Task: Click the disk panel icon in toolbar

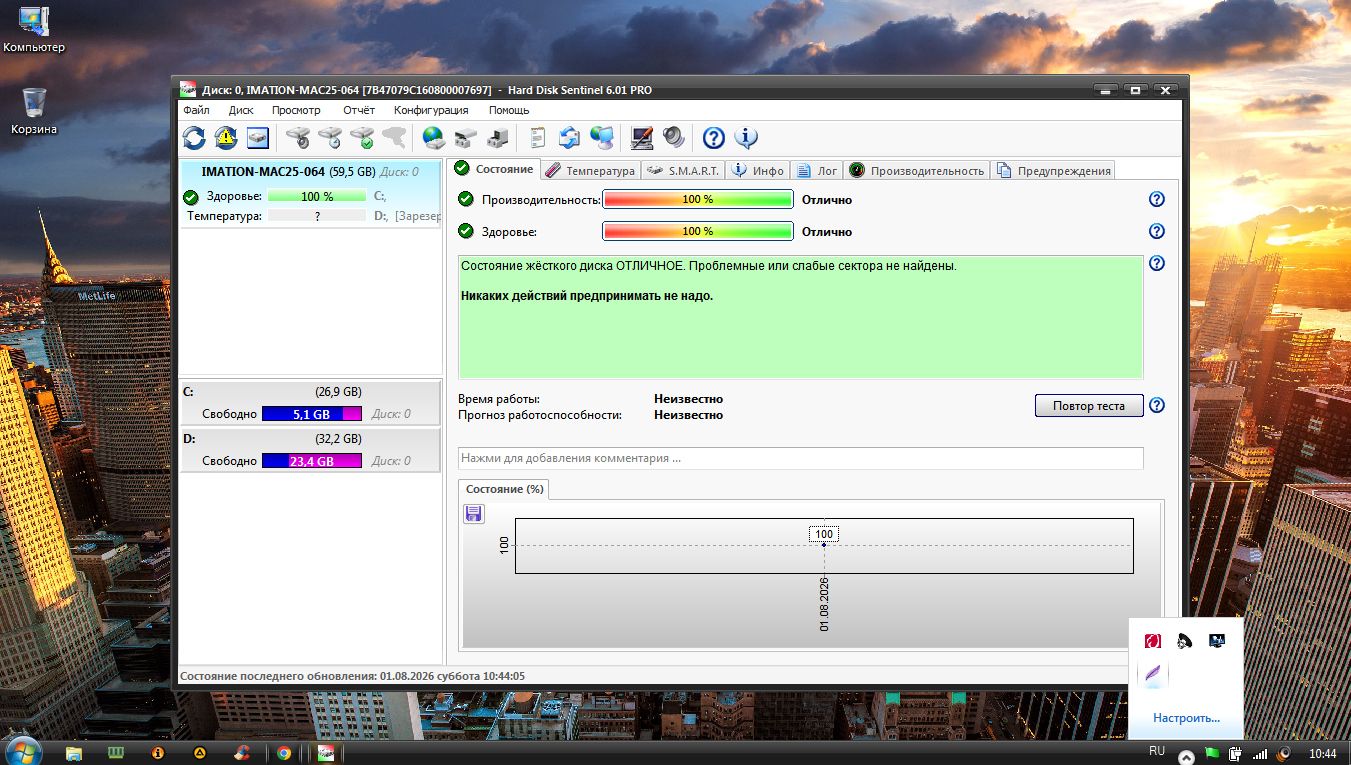Action: [x=258, y=138]
